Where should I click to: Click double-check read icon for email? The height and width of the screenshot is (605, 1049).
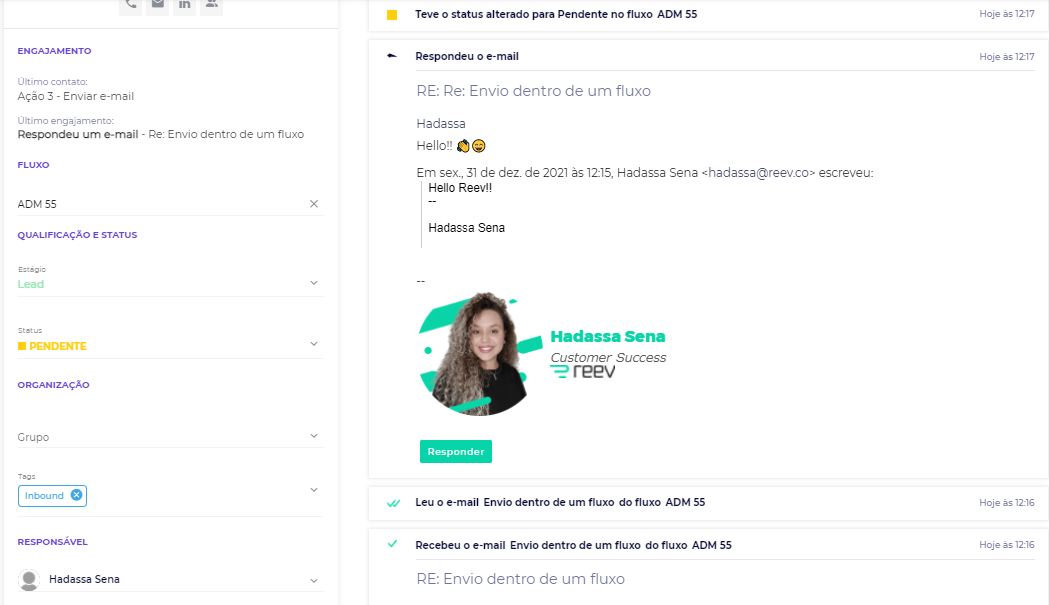click(x=393, y=502)
